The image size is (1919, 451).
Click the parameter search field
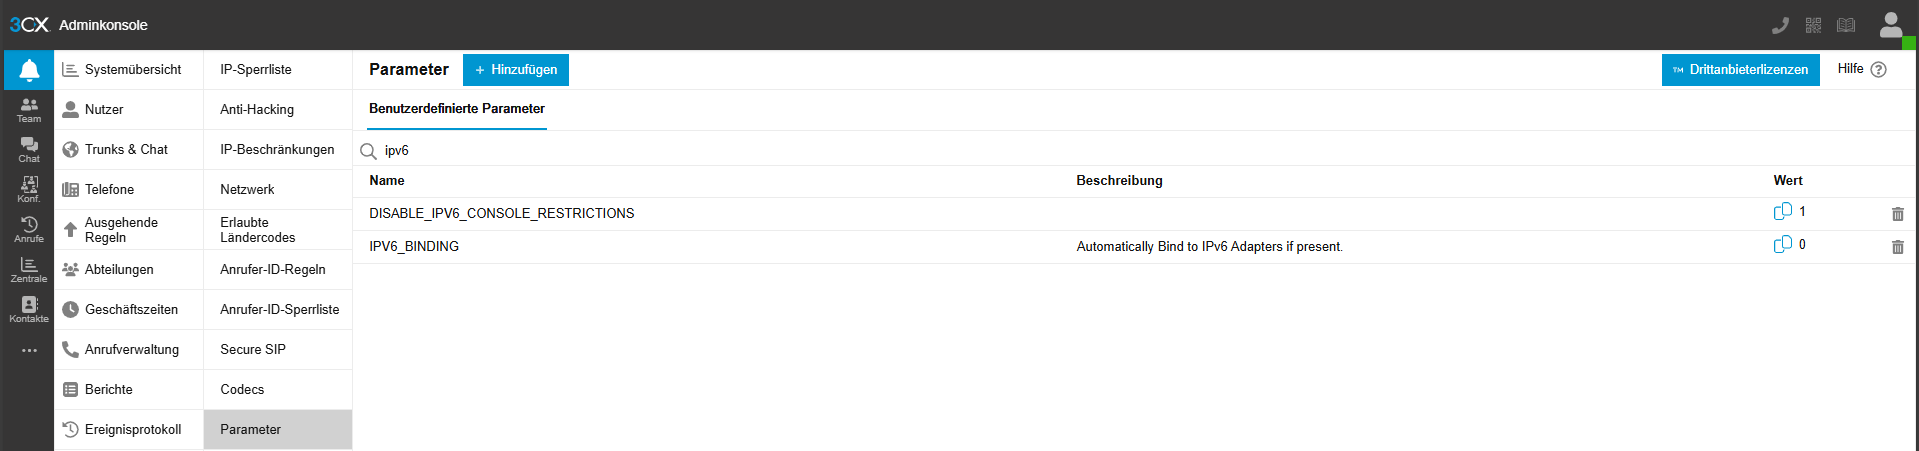[600, 151]
